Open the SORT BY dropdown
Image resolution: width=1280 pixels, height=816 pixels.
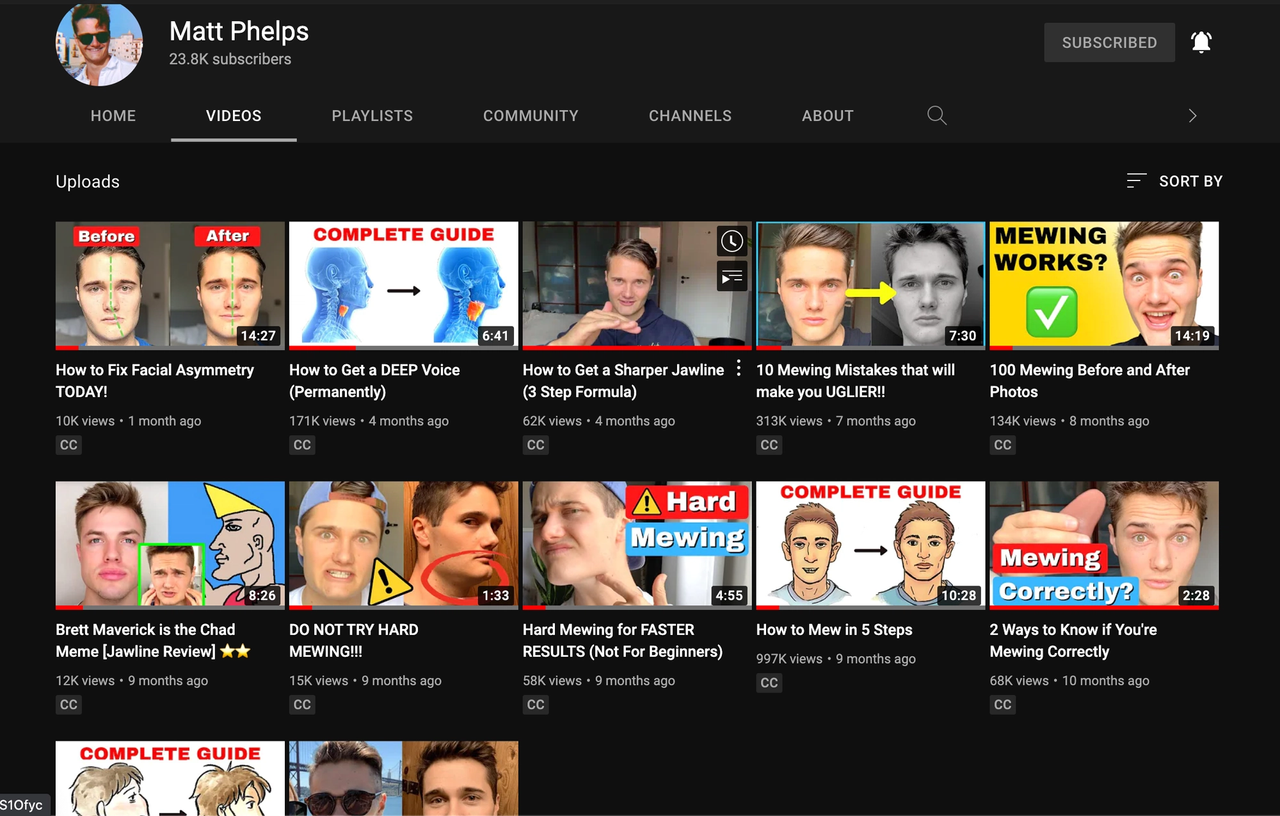click(1174, 181)
